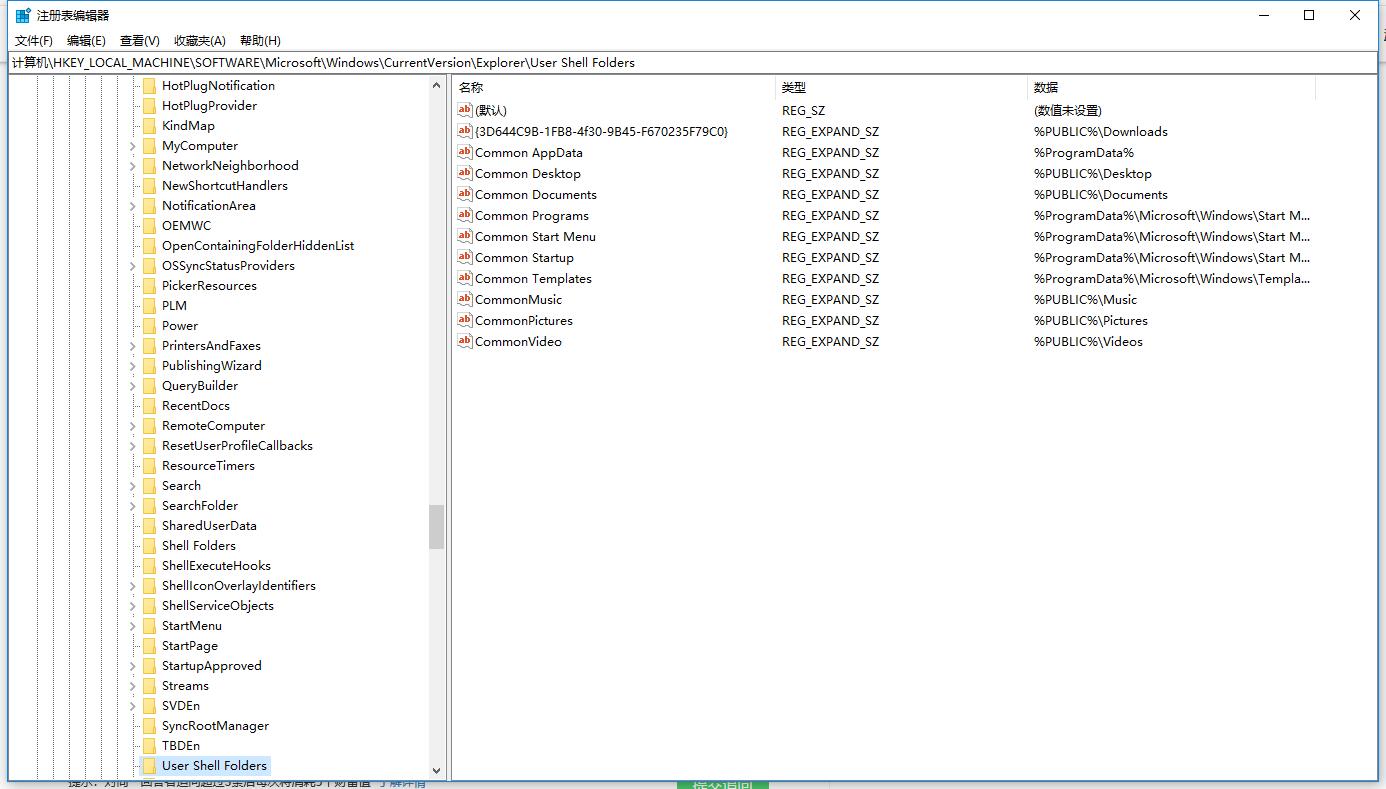Select the PickerResources key name
Image resolution: width=1386 pixels, height=789 pixels.
209,285
